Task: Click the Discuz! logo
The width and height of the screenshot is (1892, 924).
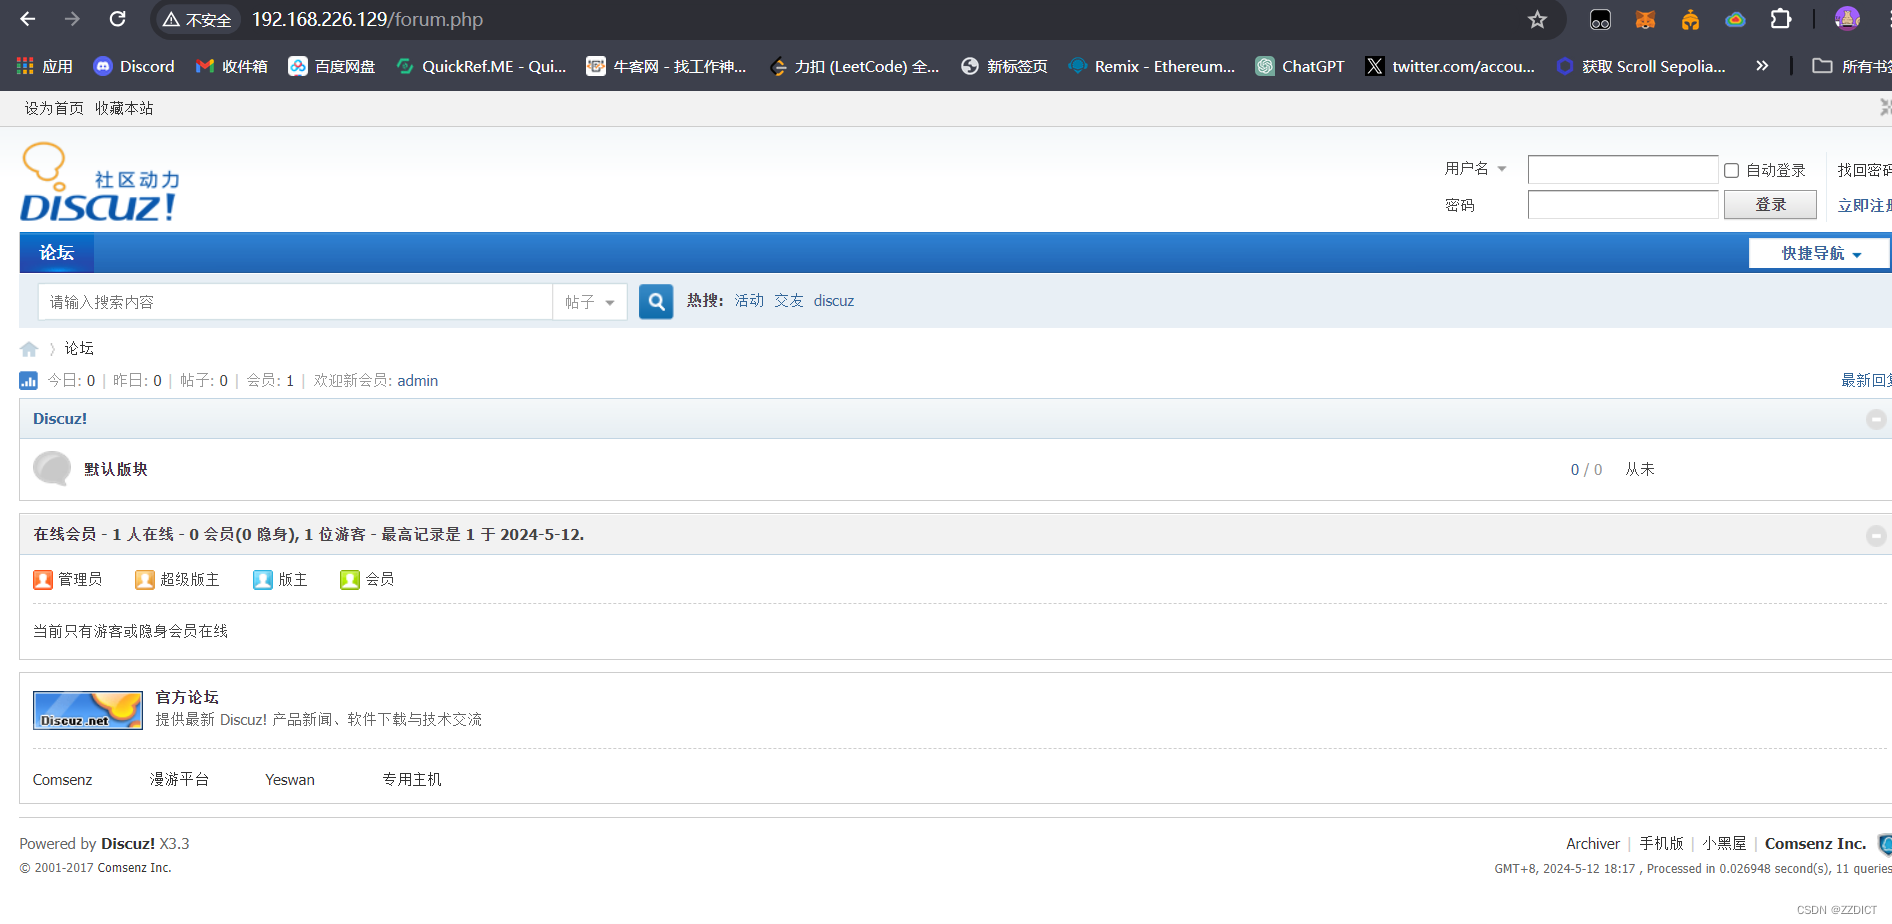Action: click(100, 182)
